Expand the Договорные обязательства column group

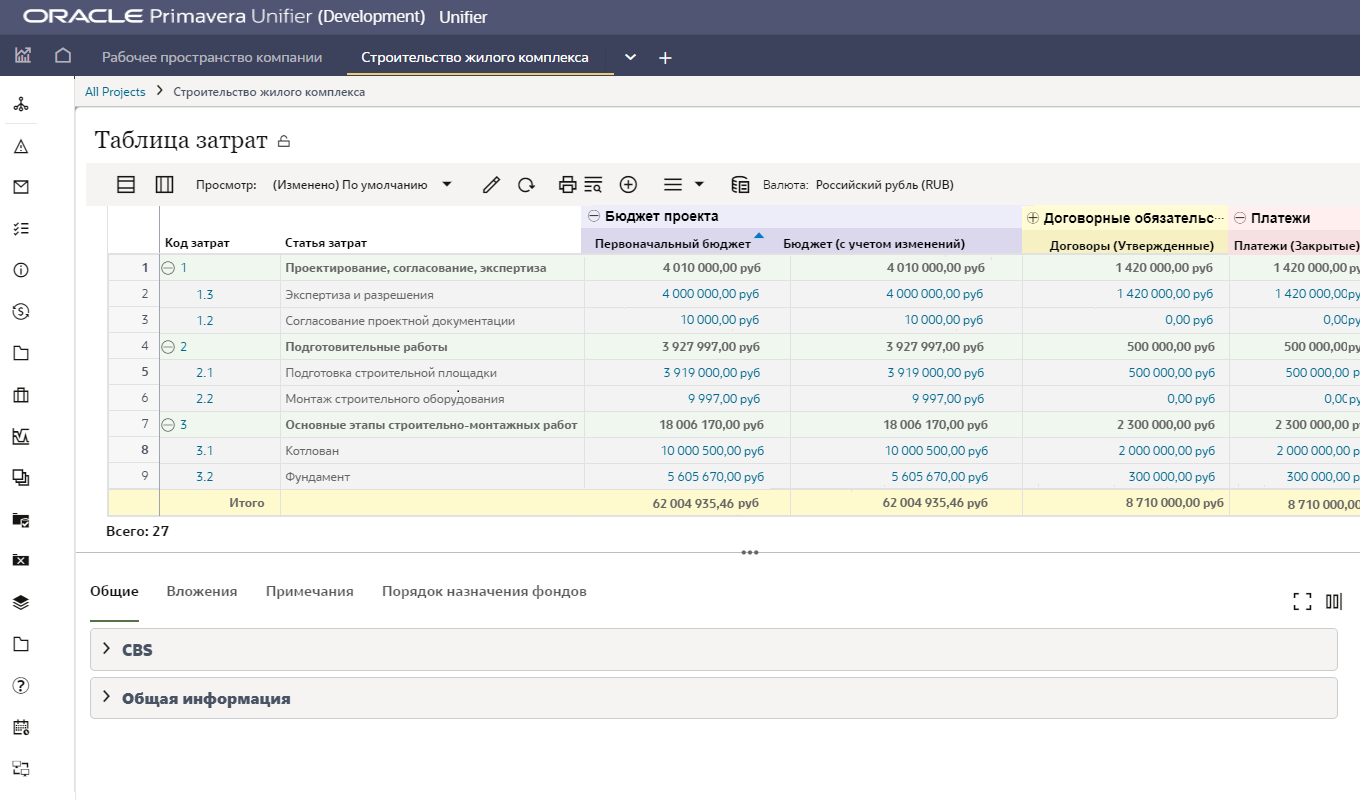pos(1033,218)
